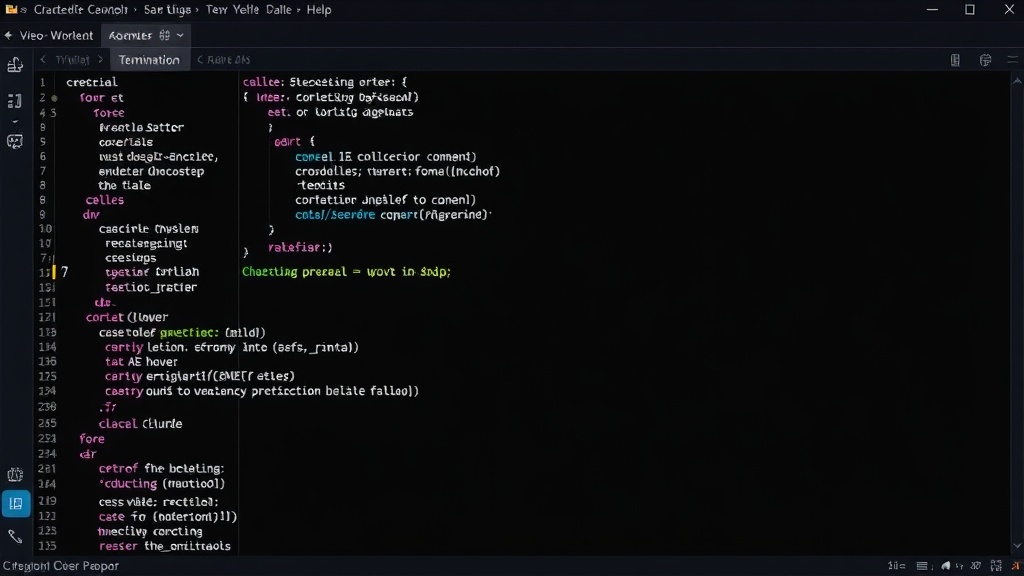Click the bell-shaped icon in status bar

[946, 566]
